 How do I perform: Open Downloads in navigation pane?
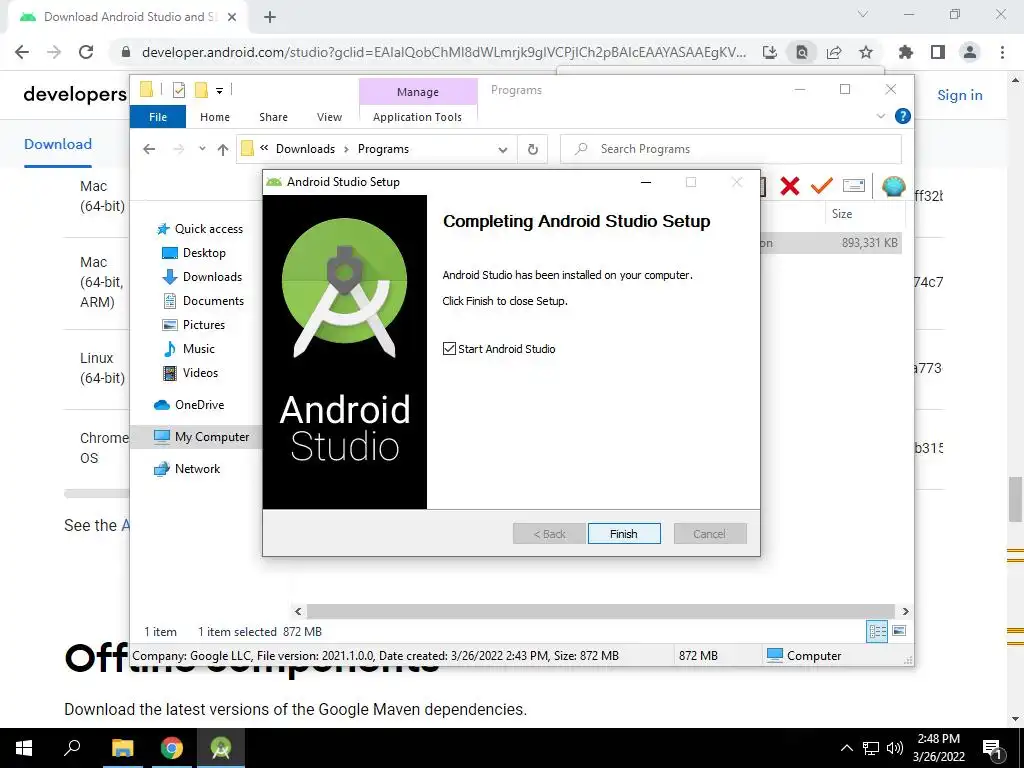[x=202, y=277]
